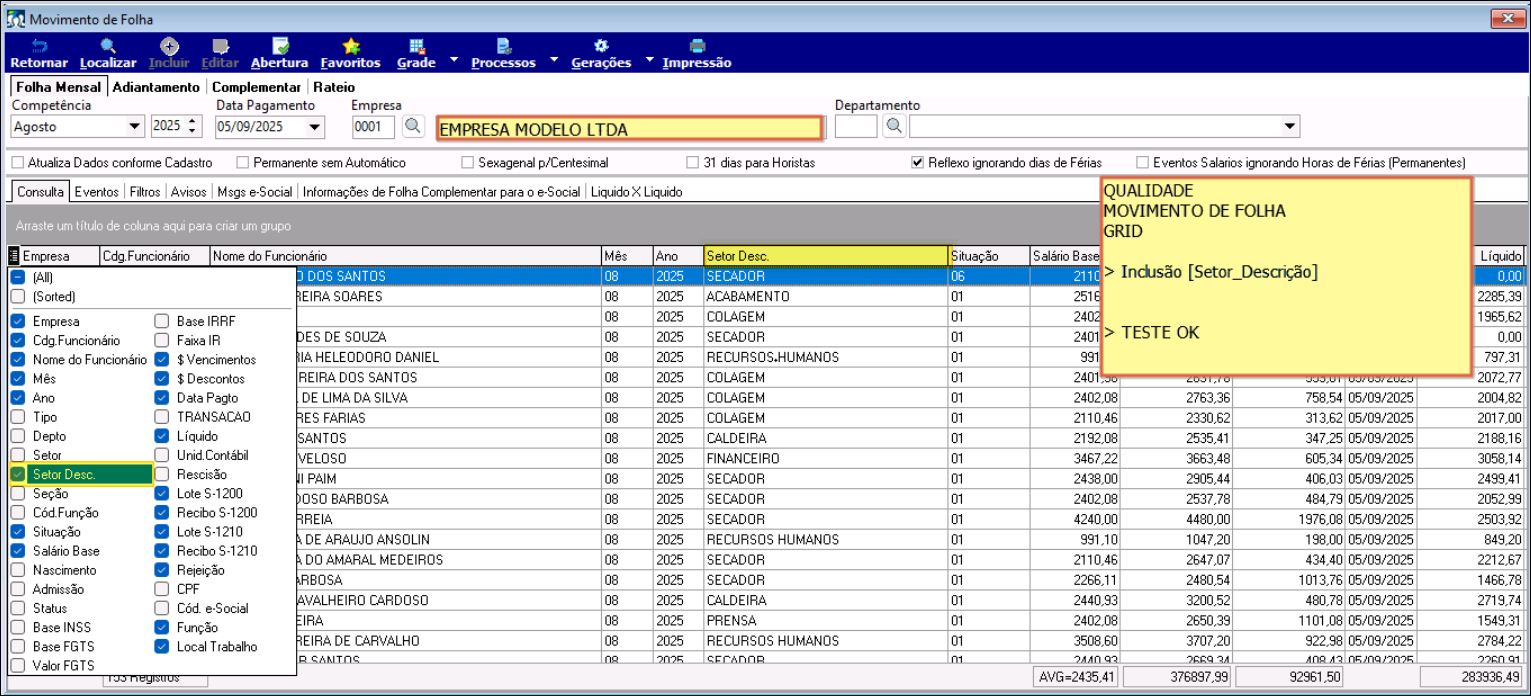Enable Atualiza Dados conforme Cadastro checkbox
The image size is (1531, 696).
[17, 162]
